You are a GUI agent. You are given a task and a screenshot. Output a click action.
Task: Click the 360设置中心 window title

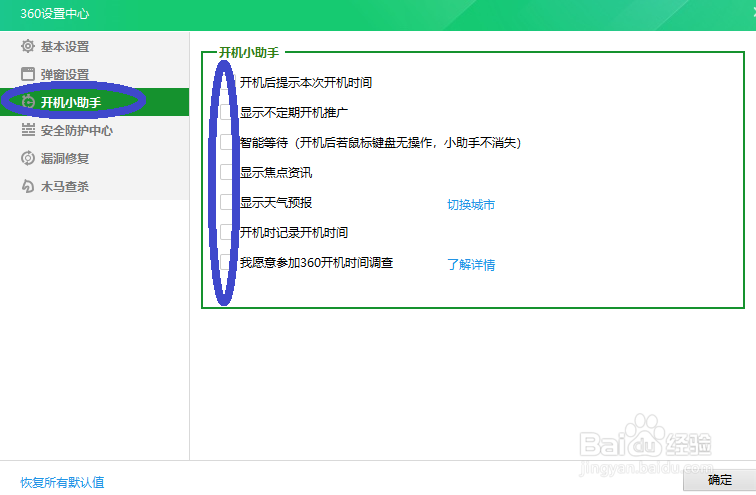coord(54,13)
